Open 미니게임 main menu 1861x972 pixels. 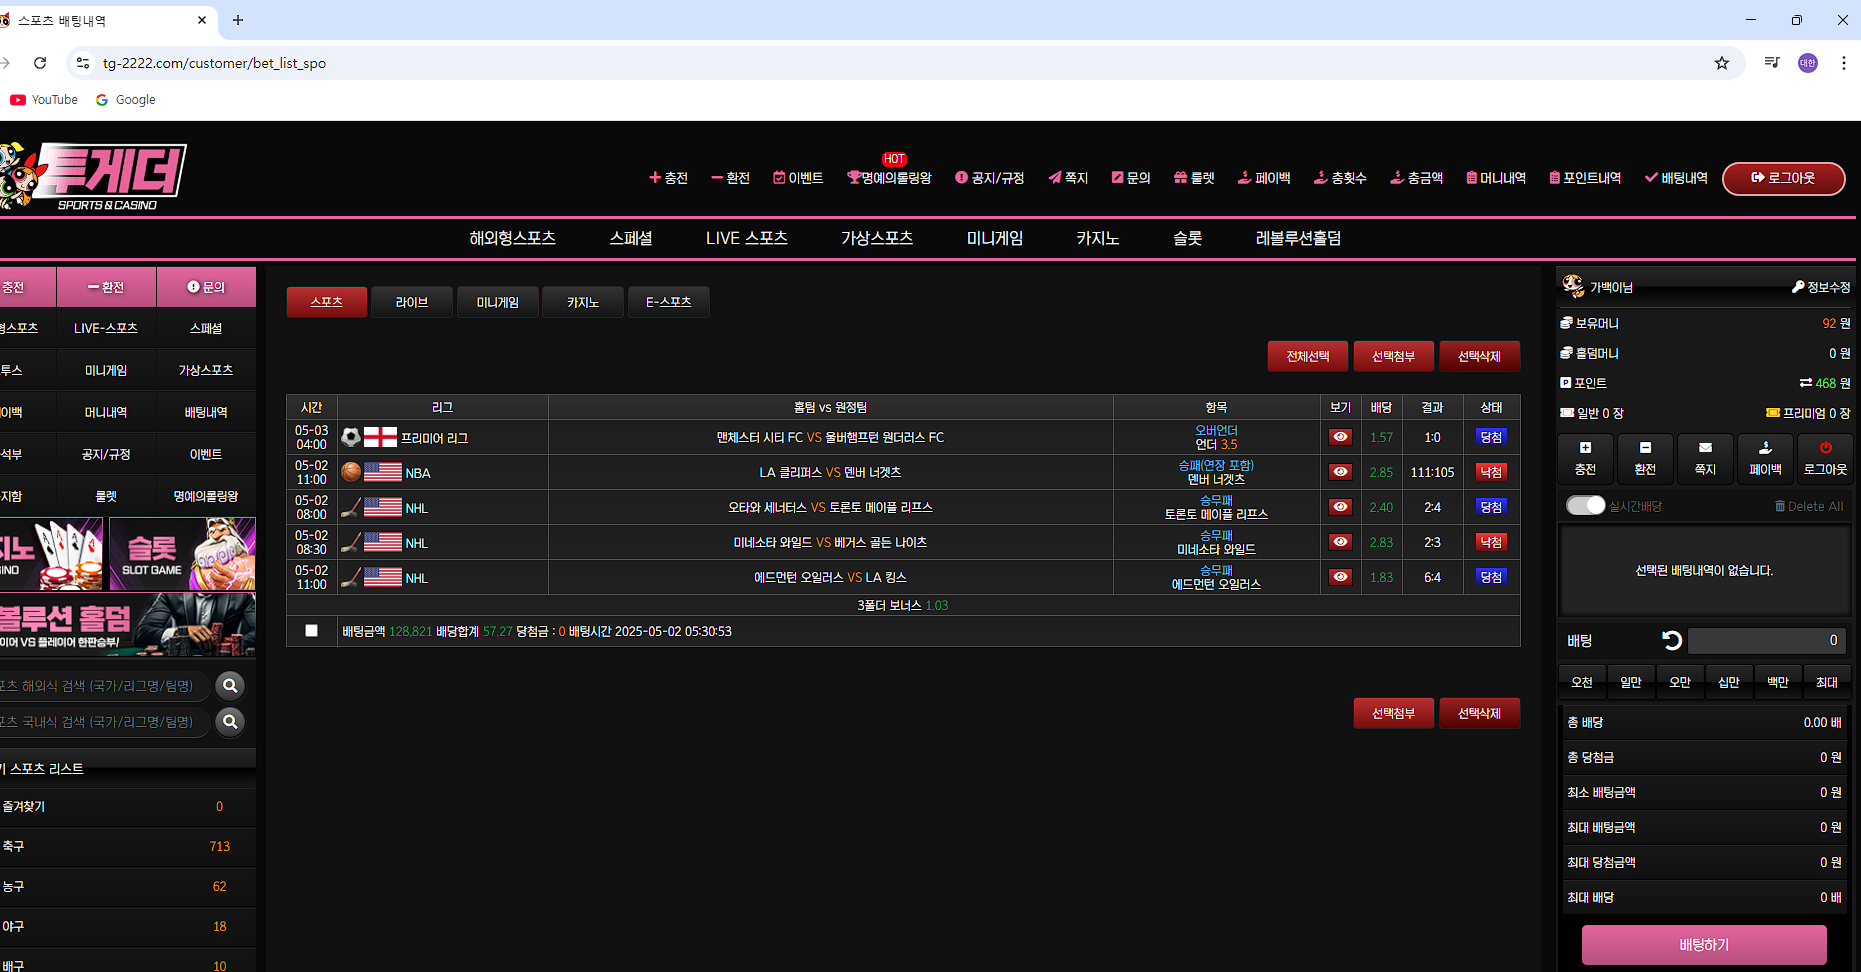(995, 238)
